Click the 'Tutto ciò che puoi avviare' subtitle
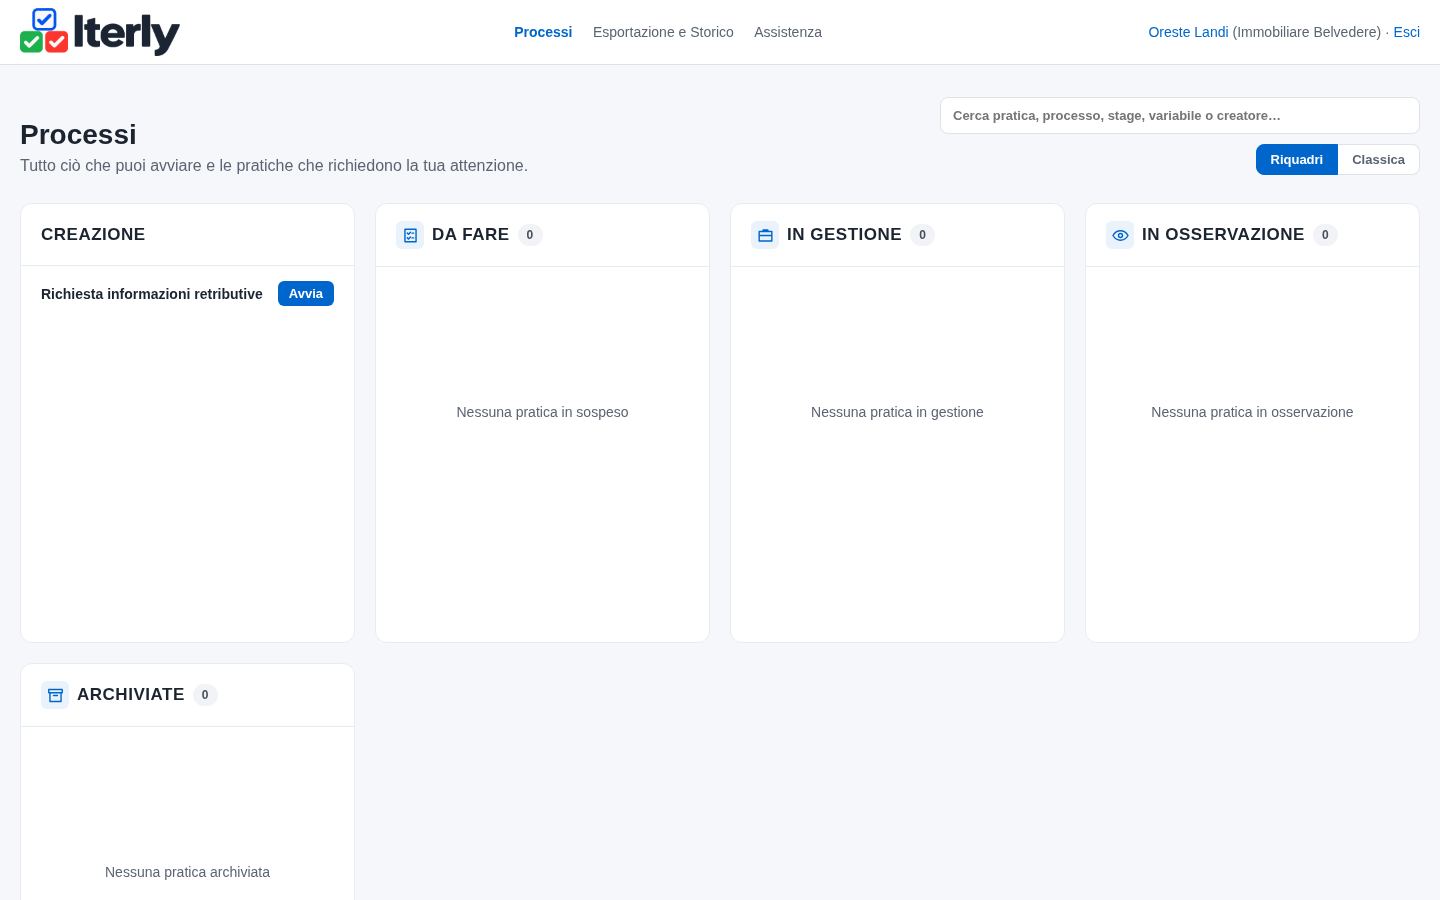Screen dimensions: 1440x900 click(x=274, y=165)
